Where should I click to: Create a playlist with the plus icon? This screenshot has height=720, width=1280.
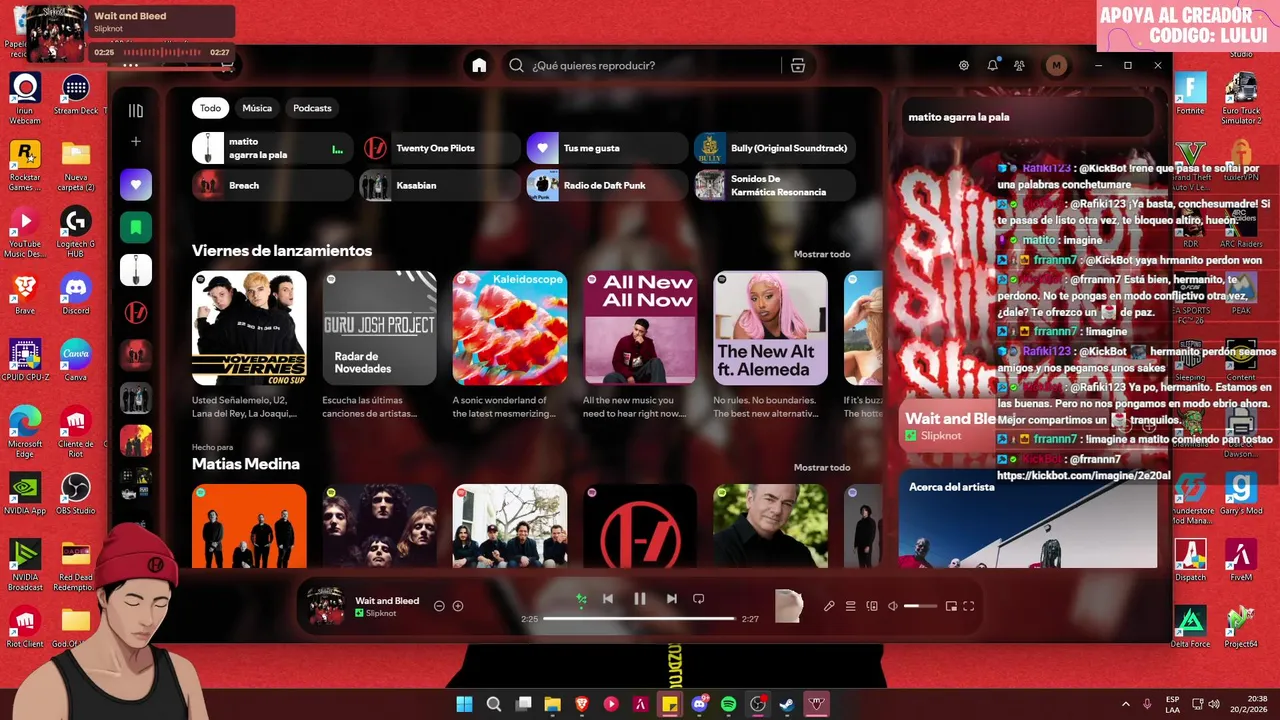tap(136, 142)
